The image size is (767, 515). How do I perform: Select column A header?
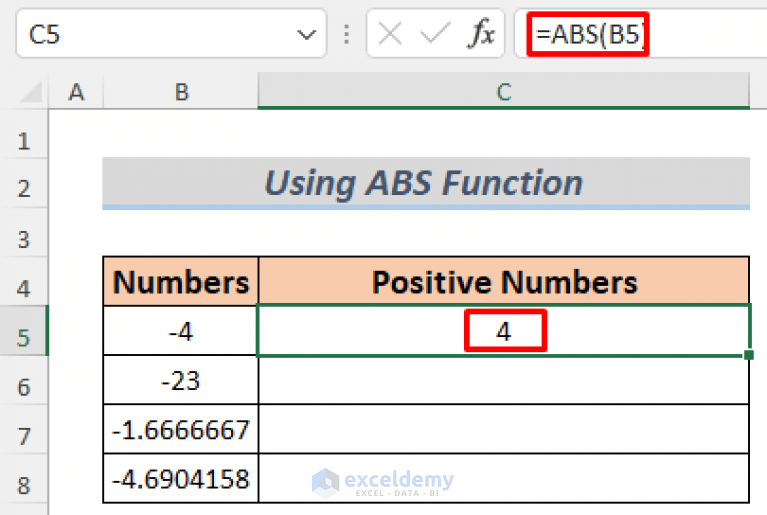tap(76, 91)
